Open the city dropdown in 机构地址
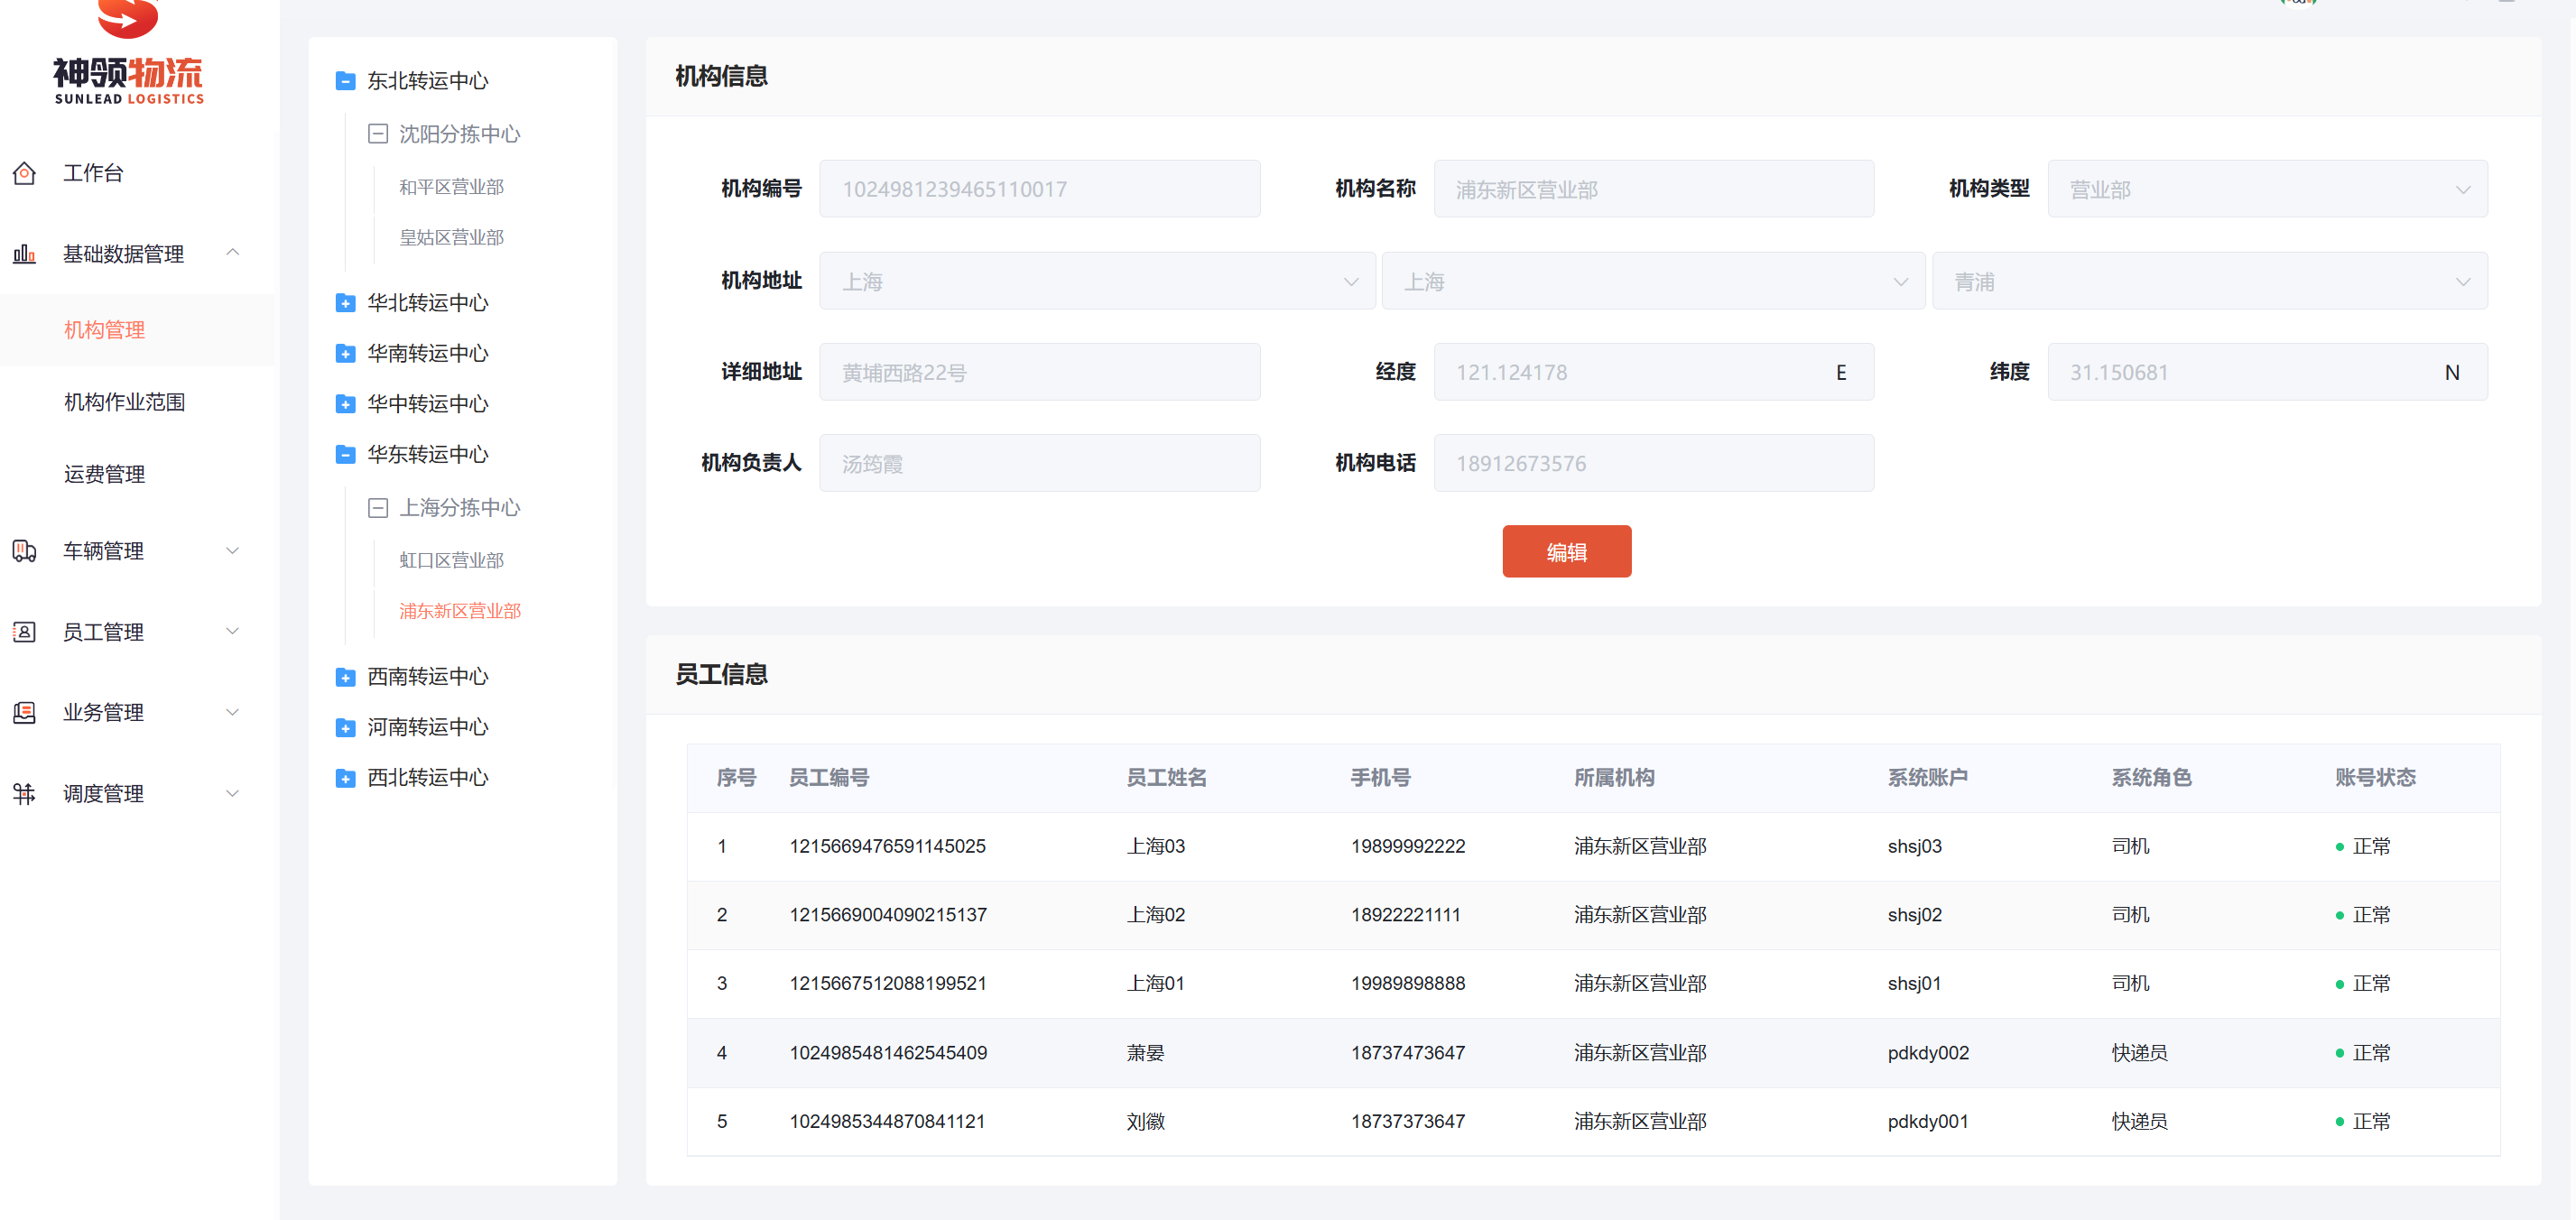The width and height of the screenshot is (2576, 1220). coord(1652,281)
